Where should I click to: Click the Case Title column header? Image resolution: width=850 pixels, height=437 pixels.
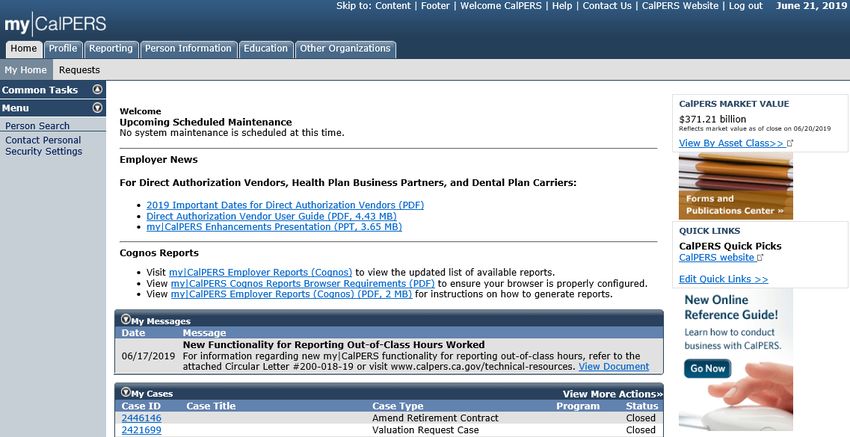(211, 406)
